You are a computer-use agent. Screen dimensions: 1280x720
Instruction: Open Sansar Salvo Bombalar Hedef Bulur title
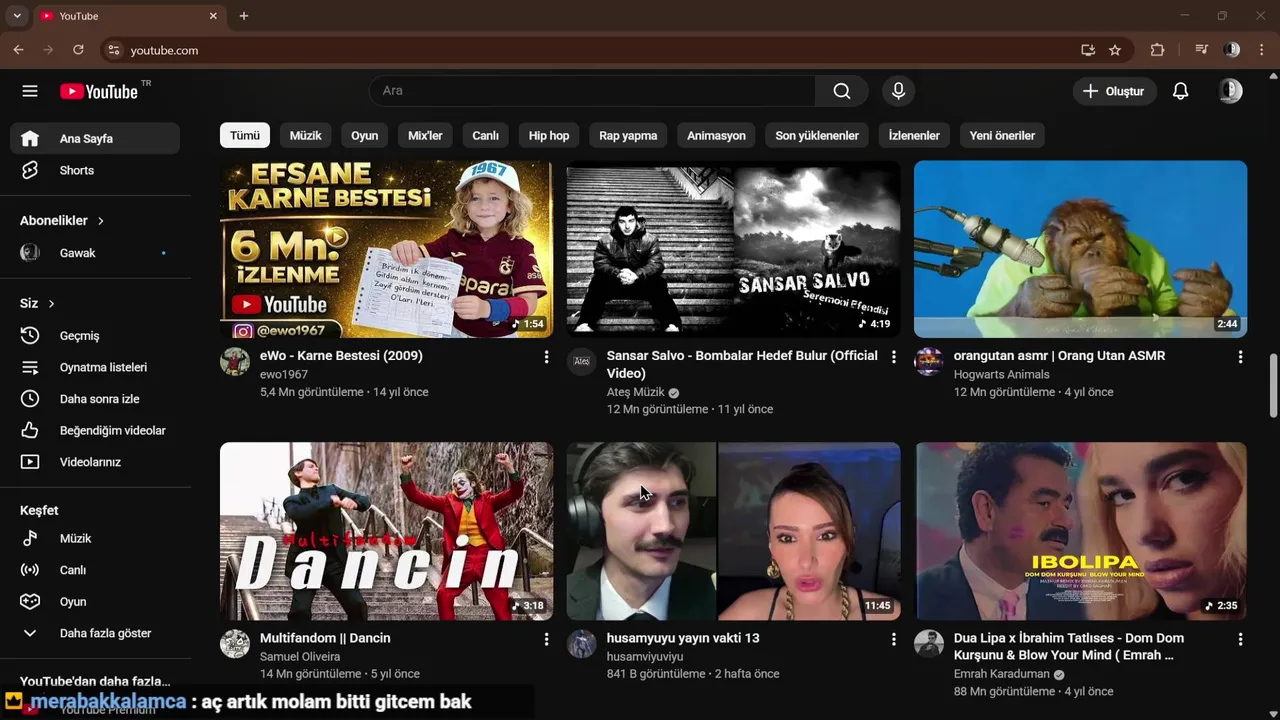(742, 365)
